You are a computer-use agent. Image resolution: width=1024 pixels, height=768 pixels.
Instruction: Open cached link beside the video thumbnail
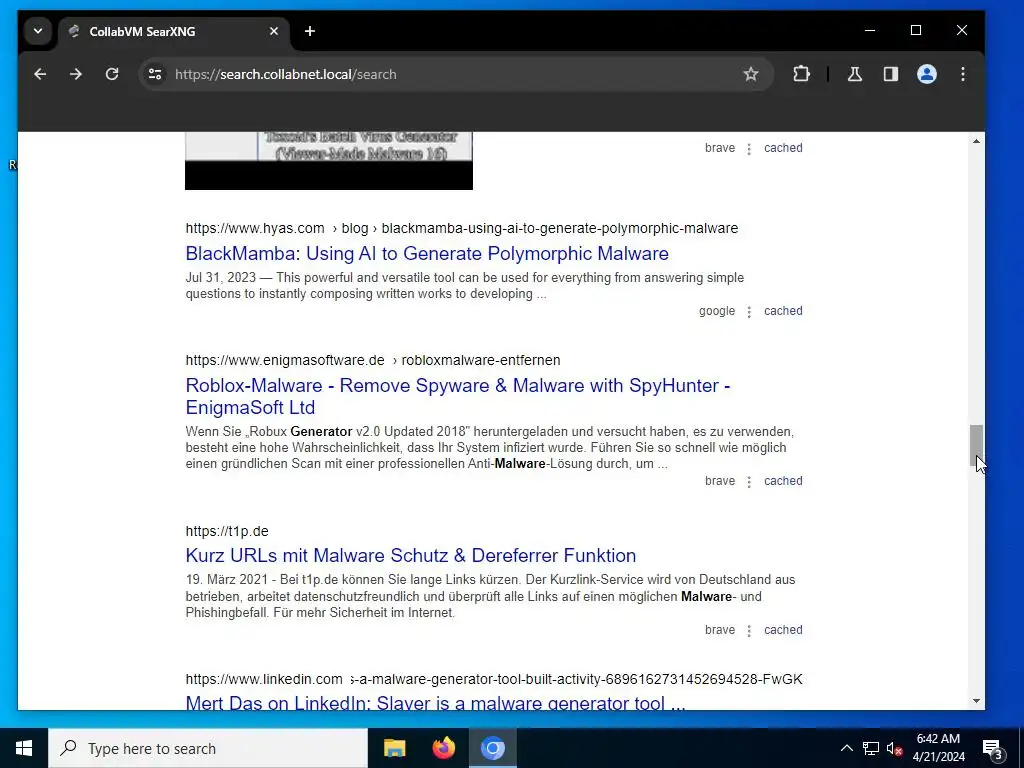point(783,148)
